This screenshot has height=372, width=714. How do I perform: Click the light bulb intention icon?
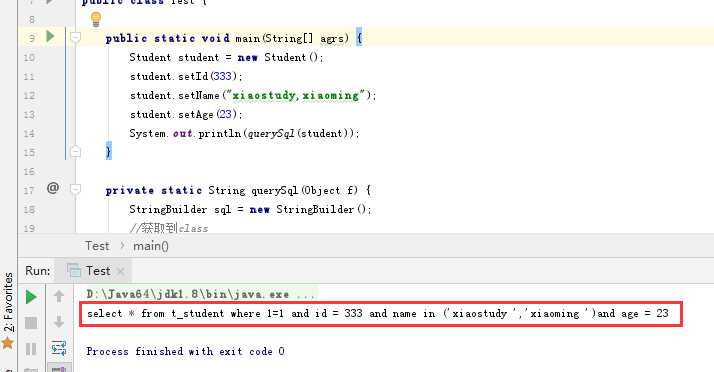pyautogui.click(x=96, y=19)
